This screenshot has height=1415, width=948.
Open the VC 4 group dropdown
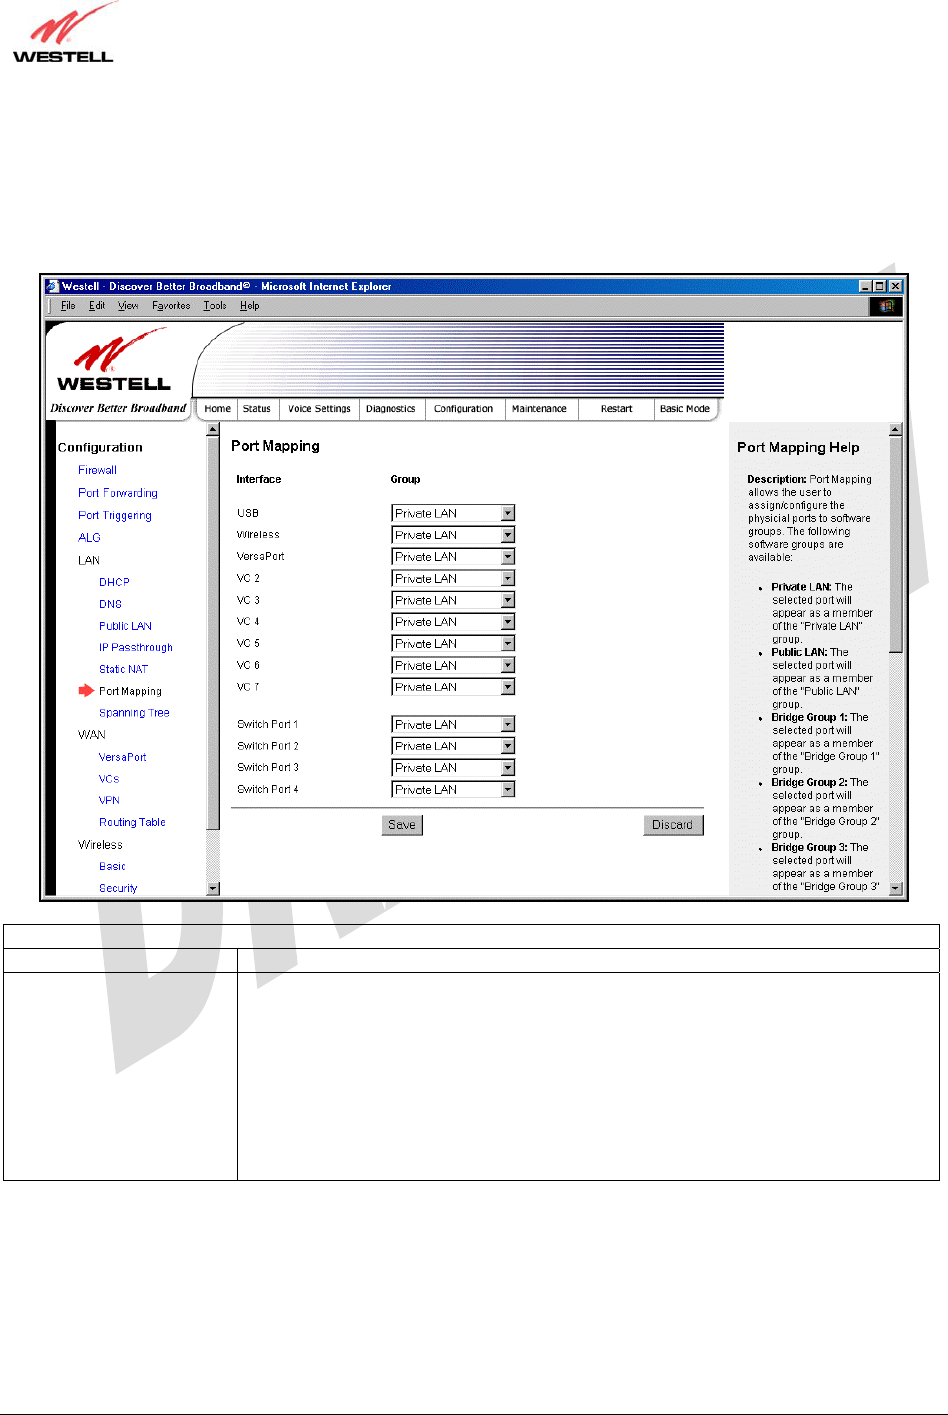[x=453, y=622]
